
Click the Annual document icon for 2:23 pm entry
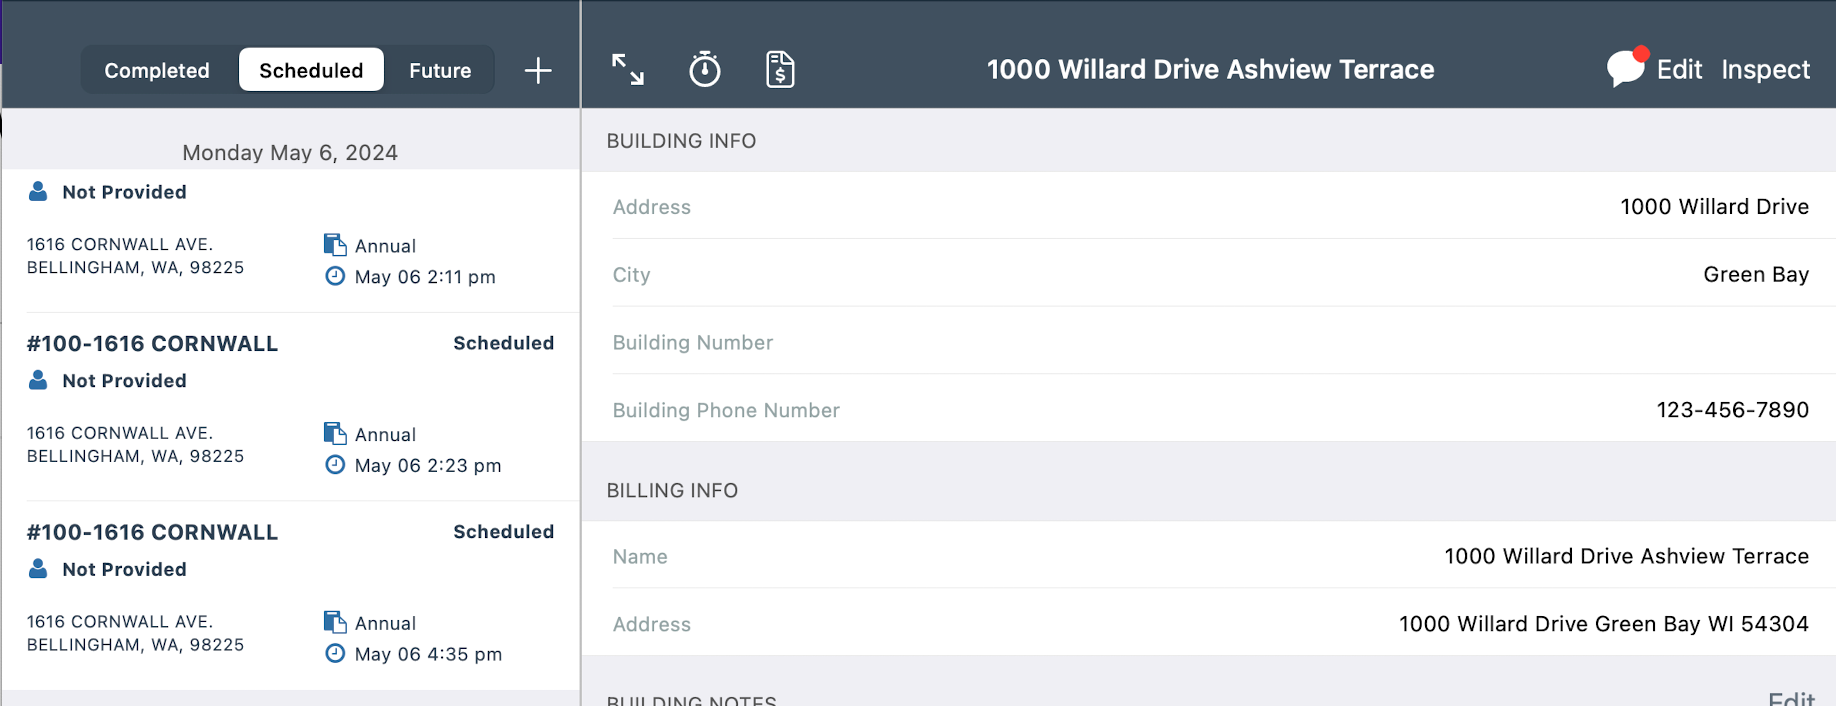(335, 434)
